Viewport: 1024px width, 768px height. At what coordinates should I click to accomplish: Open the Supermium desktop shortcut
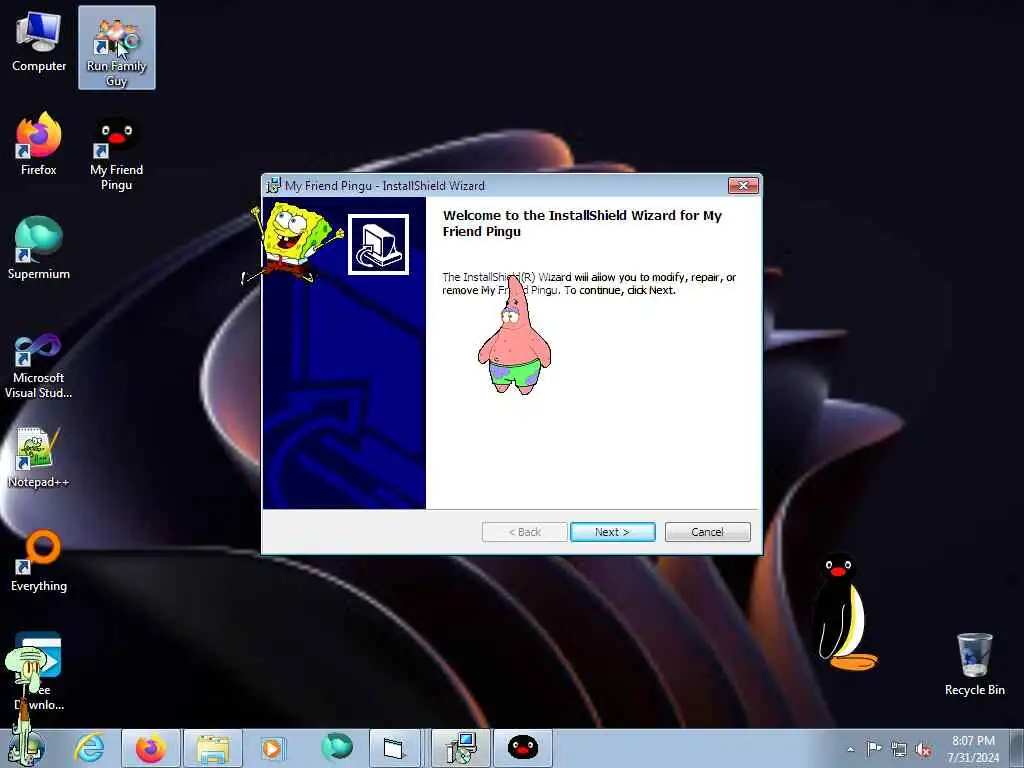point(39,248)
